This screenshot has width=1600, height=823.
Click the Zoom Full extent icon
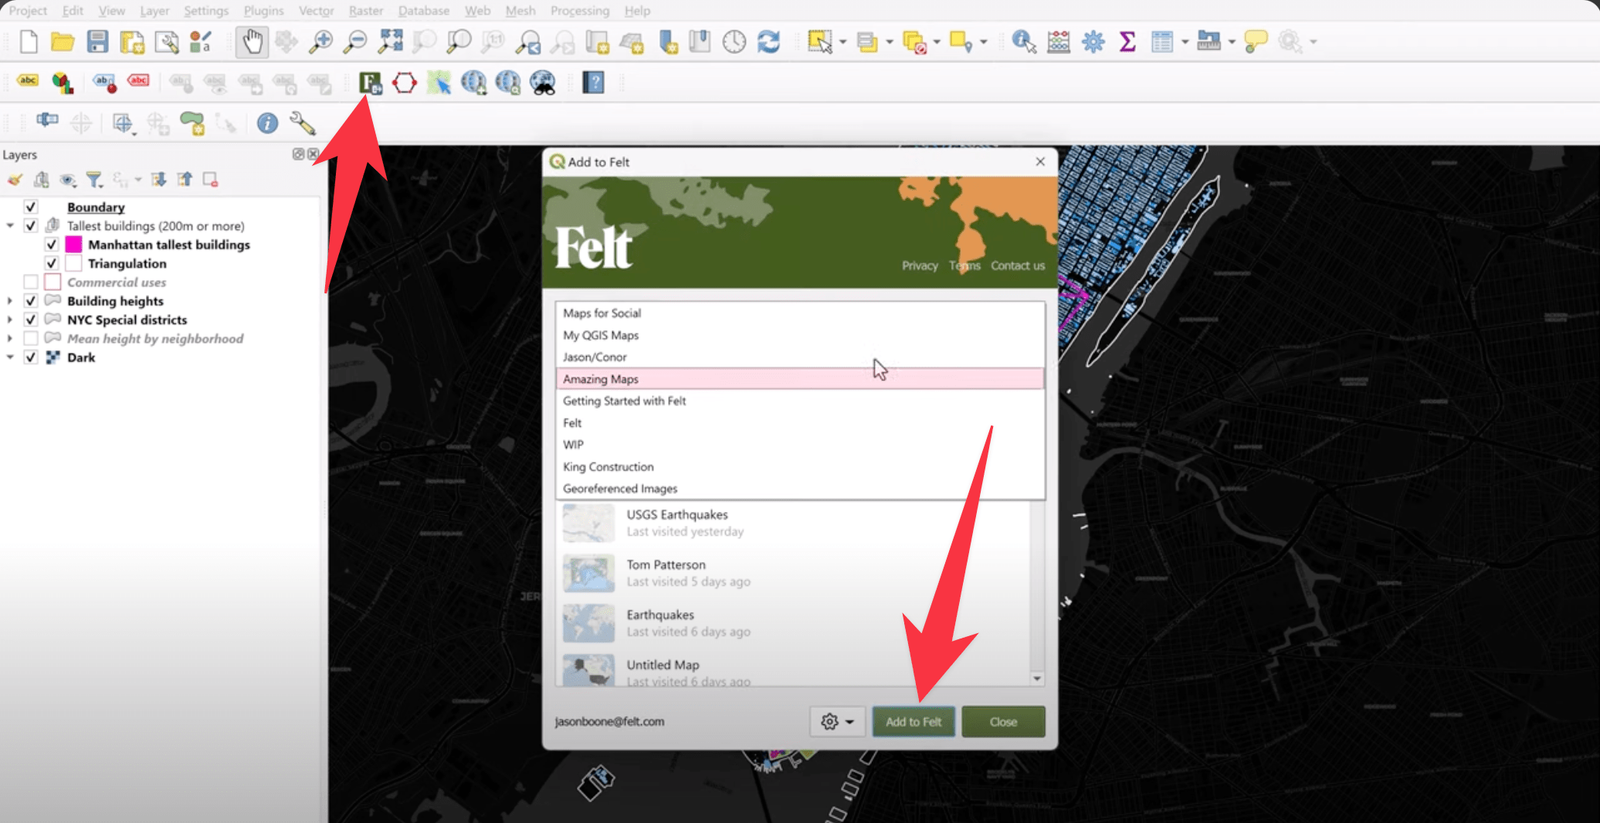tap(390, 42)
